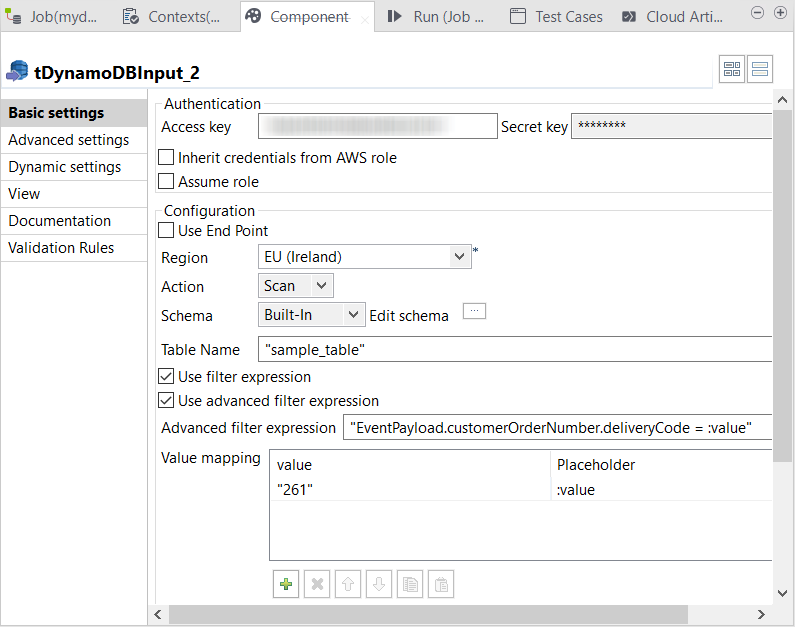Screen dimensions: 795x627
Task: Switch to stacked rows layout icon
Action: [760, 69]
